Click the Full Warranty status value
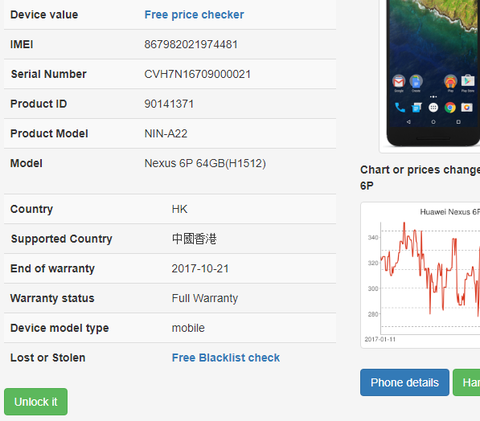 tap(205, 298)
